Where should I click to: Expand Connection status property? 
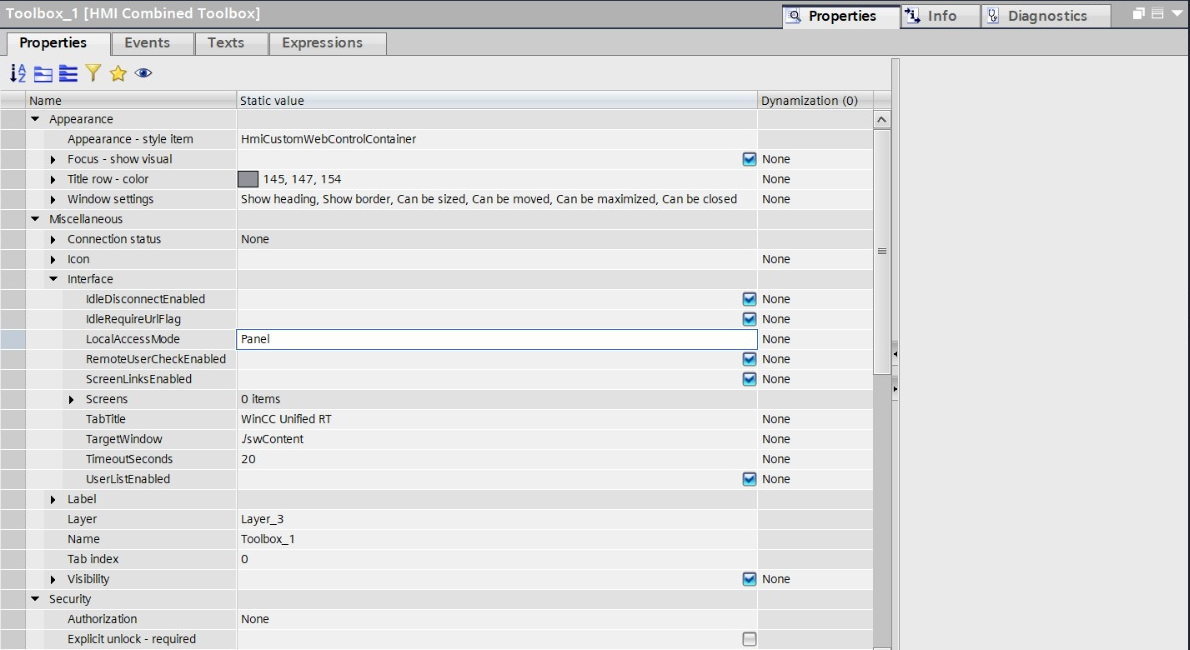(53, 239)
